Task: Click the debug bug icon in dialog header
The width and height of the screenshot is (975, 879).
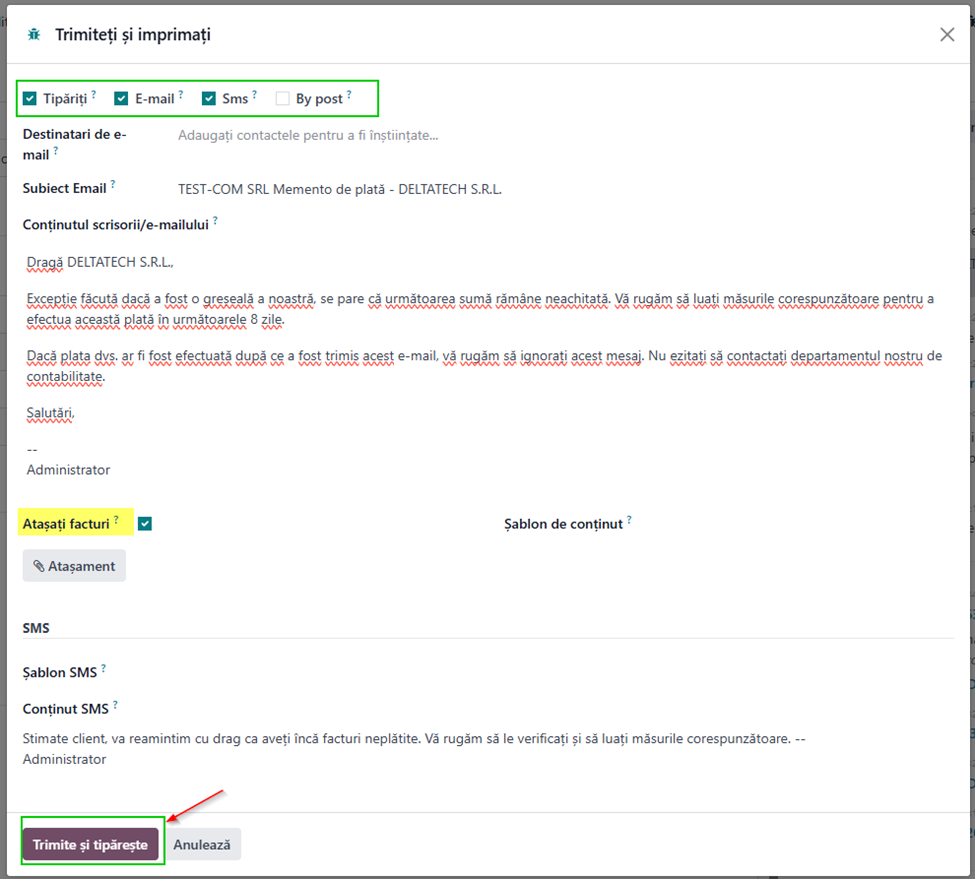Action: coord(34,35)
